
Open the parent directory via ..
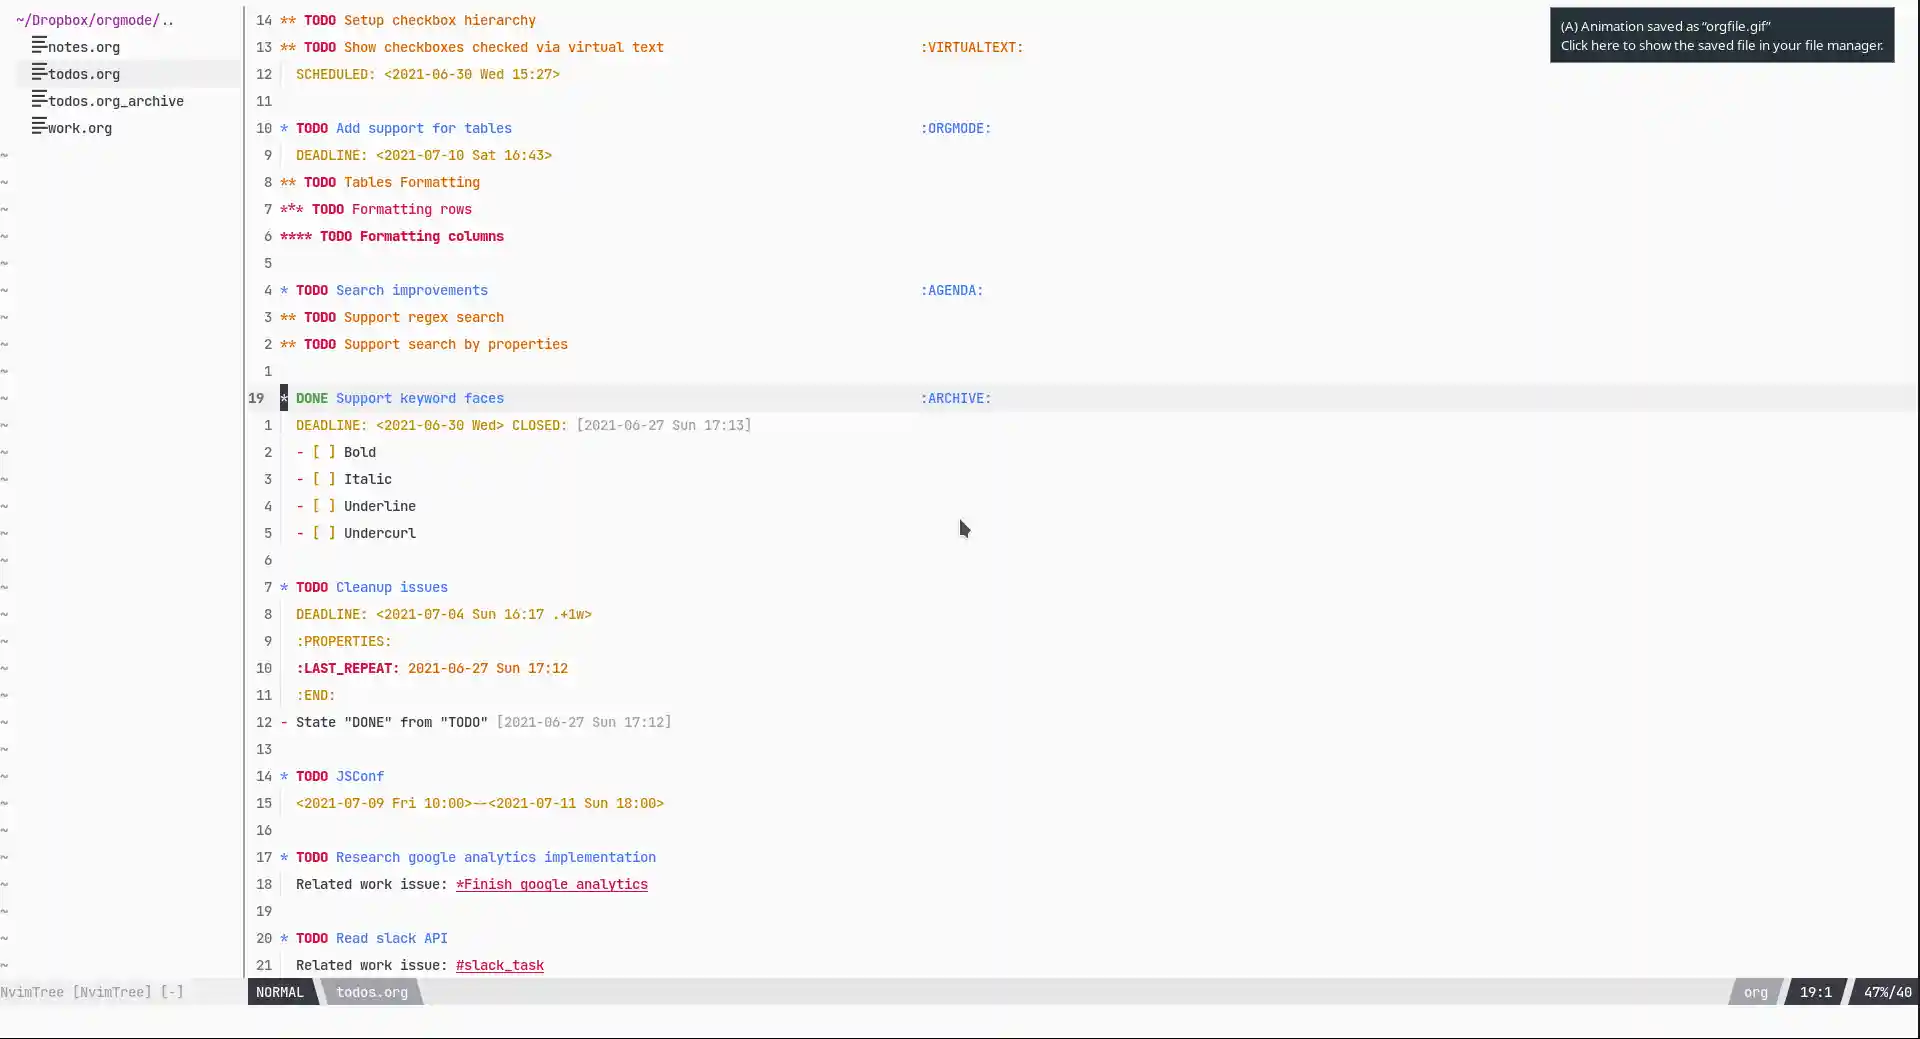click(167, 18)
